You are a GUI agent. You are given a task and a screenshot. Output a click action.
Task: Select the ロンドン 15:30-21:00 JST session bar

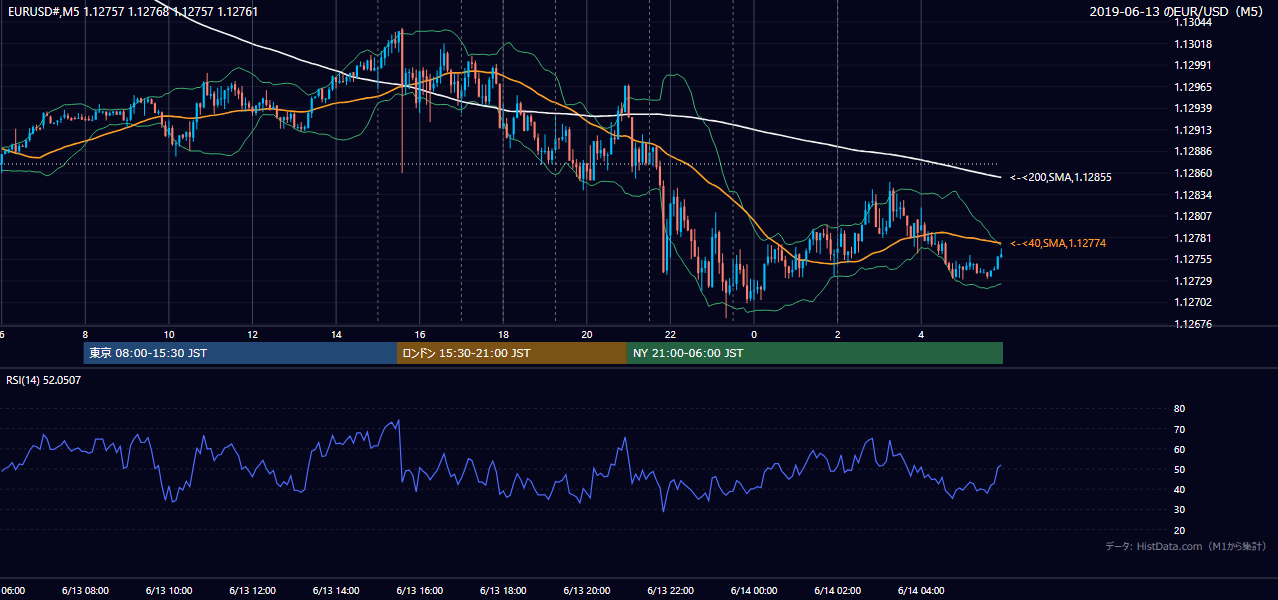pos(512,353)
